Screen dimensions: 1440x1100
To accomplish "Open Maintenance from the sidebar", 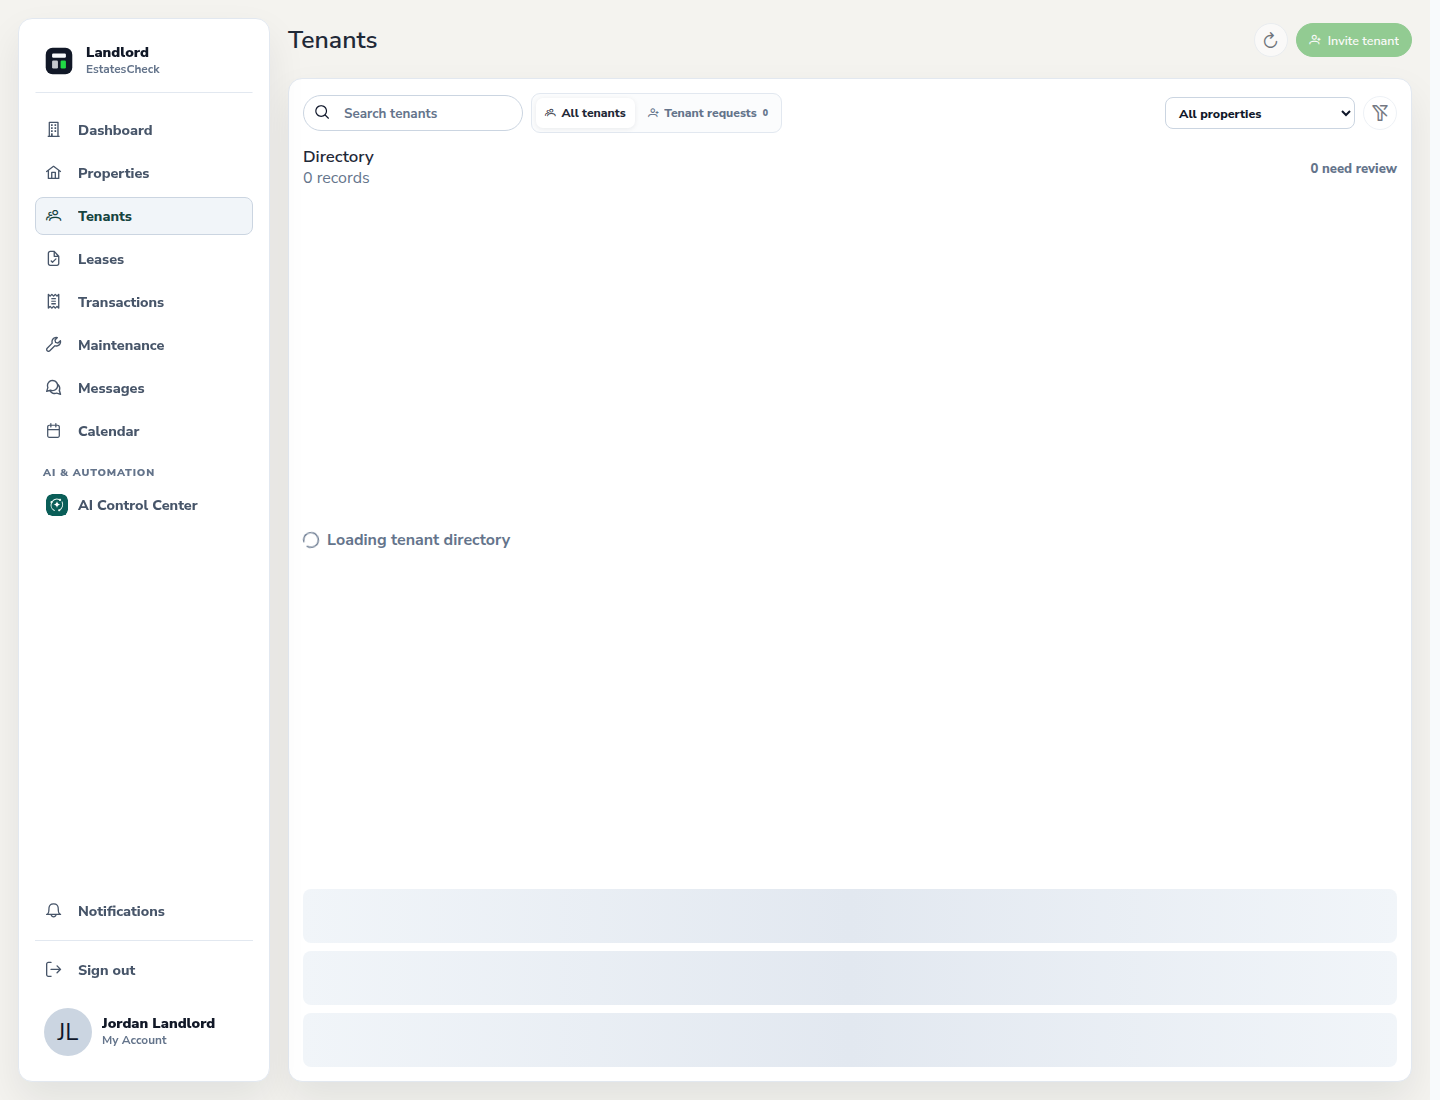I will 144,345.
